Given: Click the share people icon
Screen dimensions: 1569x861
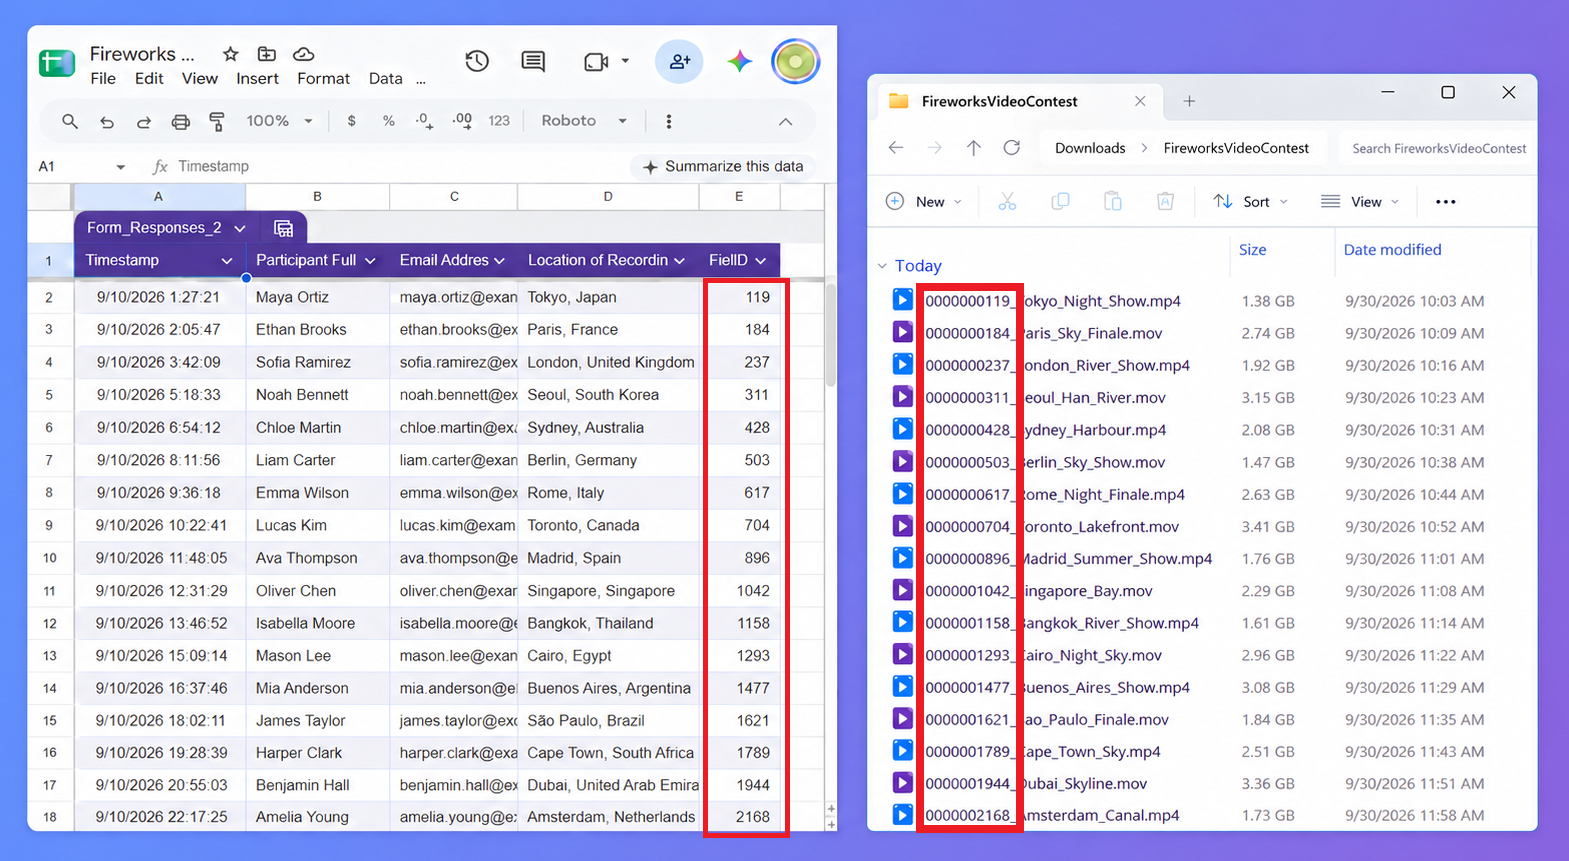Looking at the screenshot, I should tap(680, 62).
